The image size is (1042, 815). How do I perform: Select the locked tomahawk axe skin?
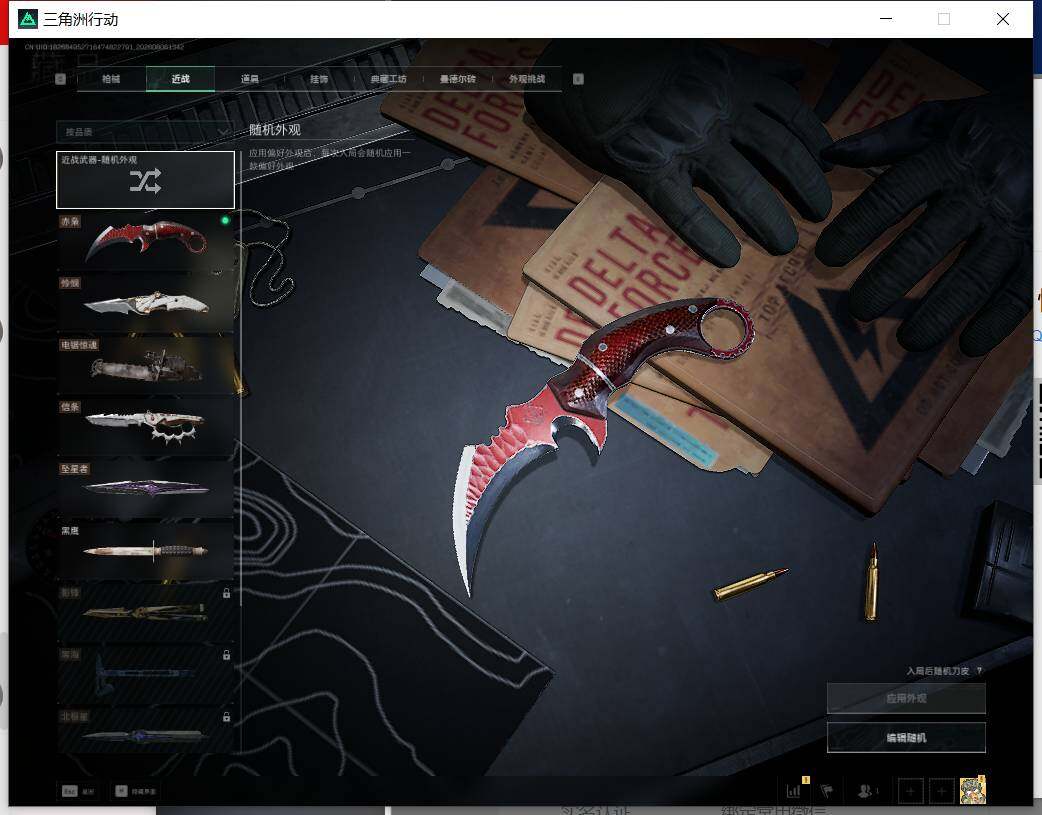146,674
